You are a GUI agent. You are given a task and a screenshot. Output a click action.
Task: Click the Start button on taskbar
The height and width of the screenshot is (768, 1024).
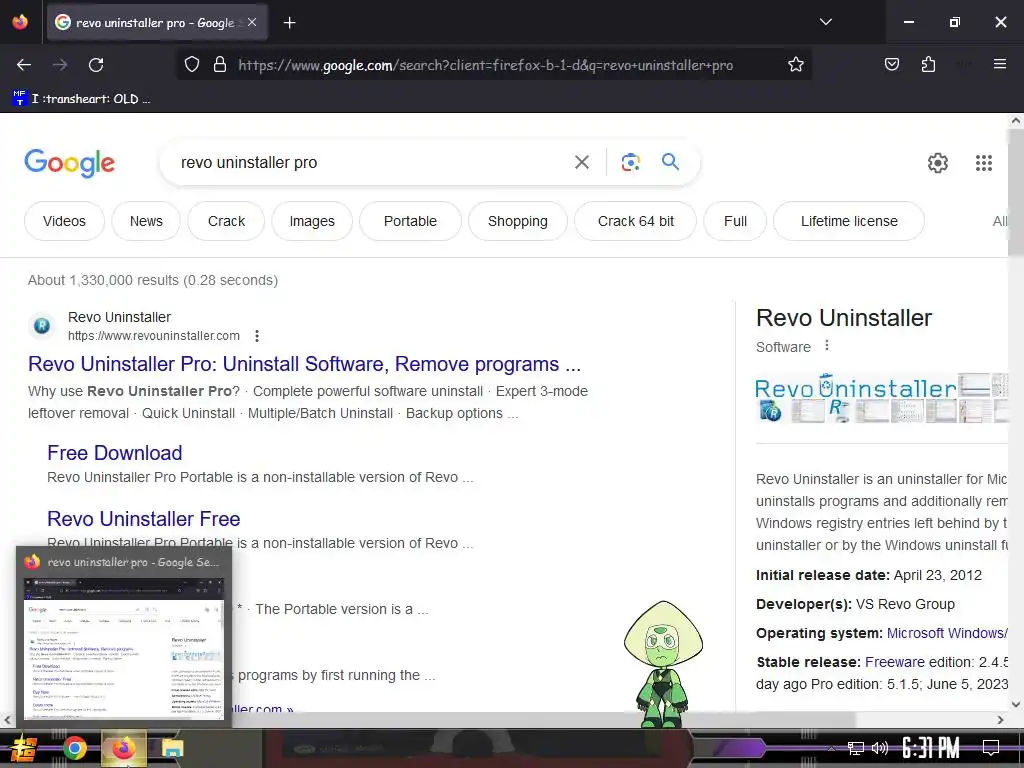(23, 748)
